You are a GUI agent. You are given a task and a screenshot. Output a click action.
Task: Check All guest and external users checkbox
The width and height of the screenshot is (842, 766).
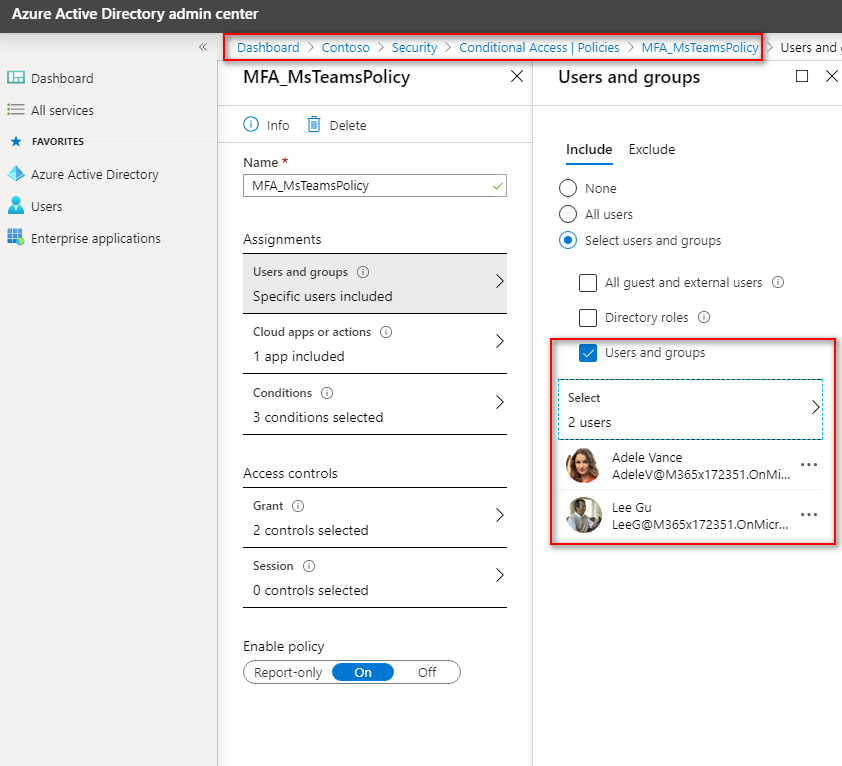[x=587, y=283]
